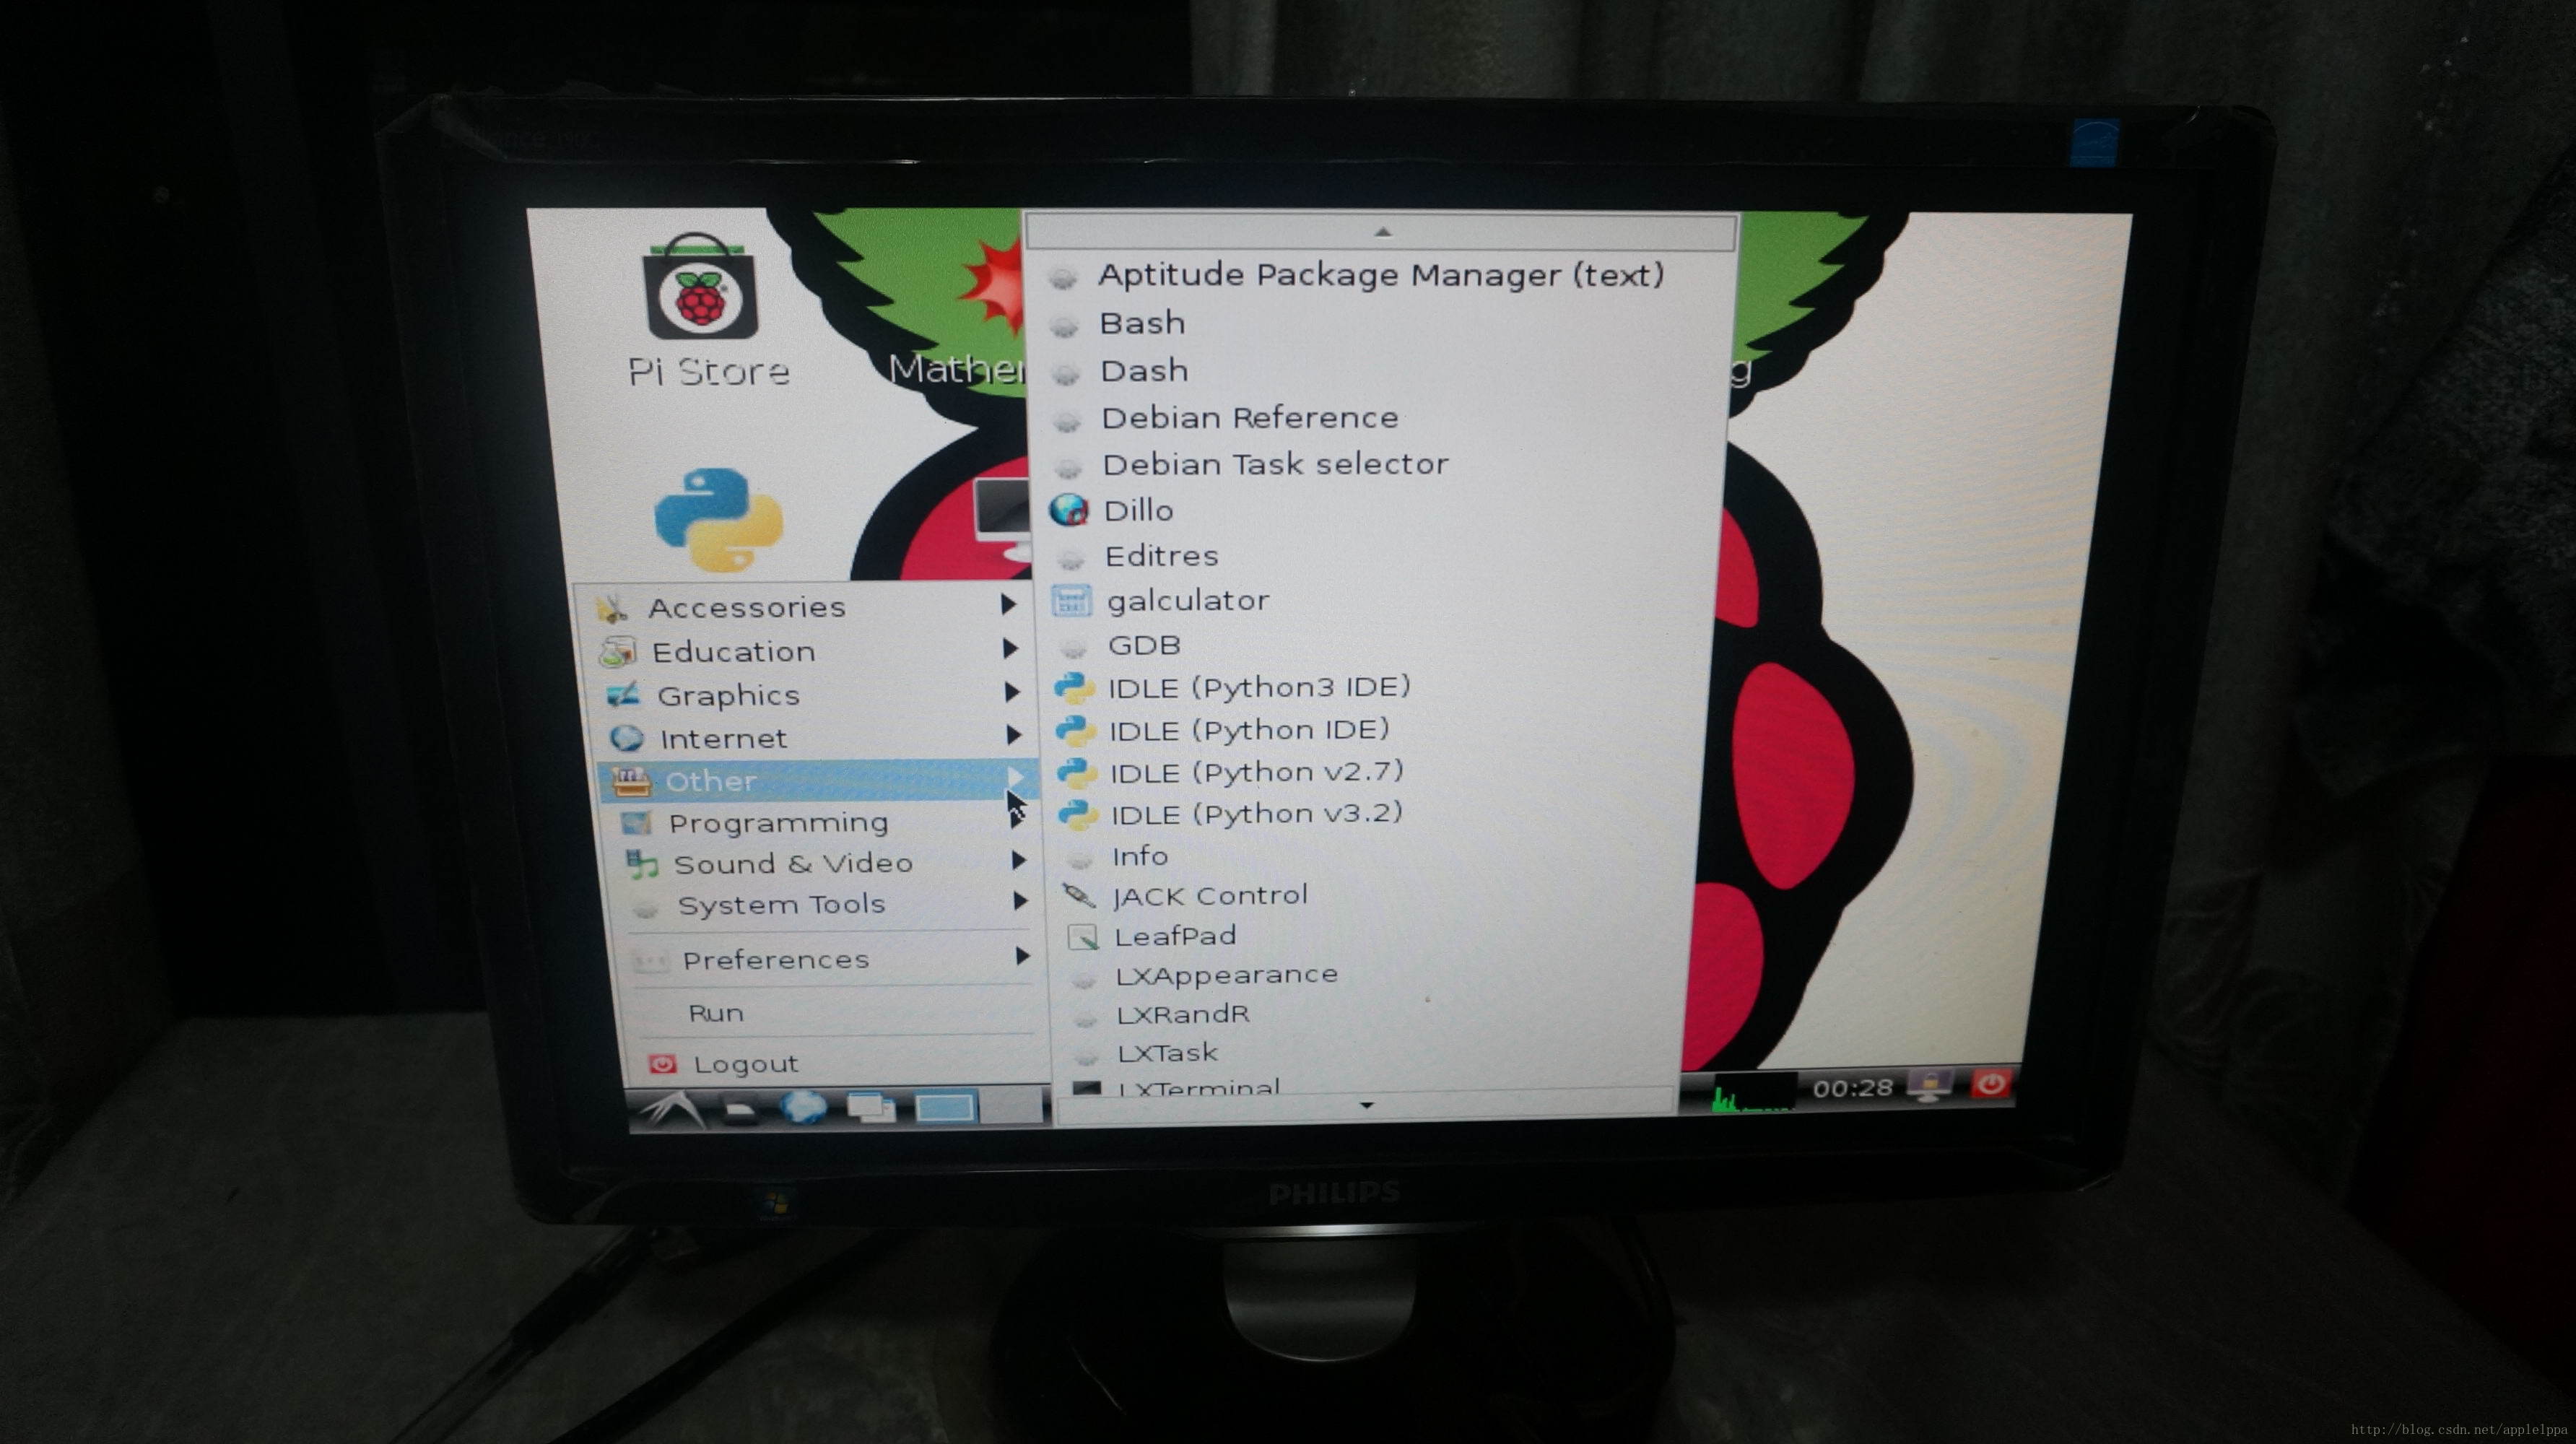Viewport: 2576px width, 1444px height.
Task: Open IDLE Python v3.2
Action: pos(1256,814)
